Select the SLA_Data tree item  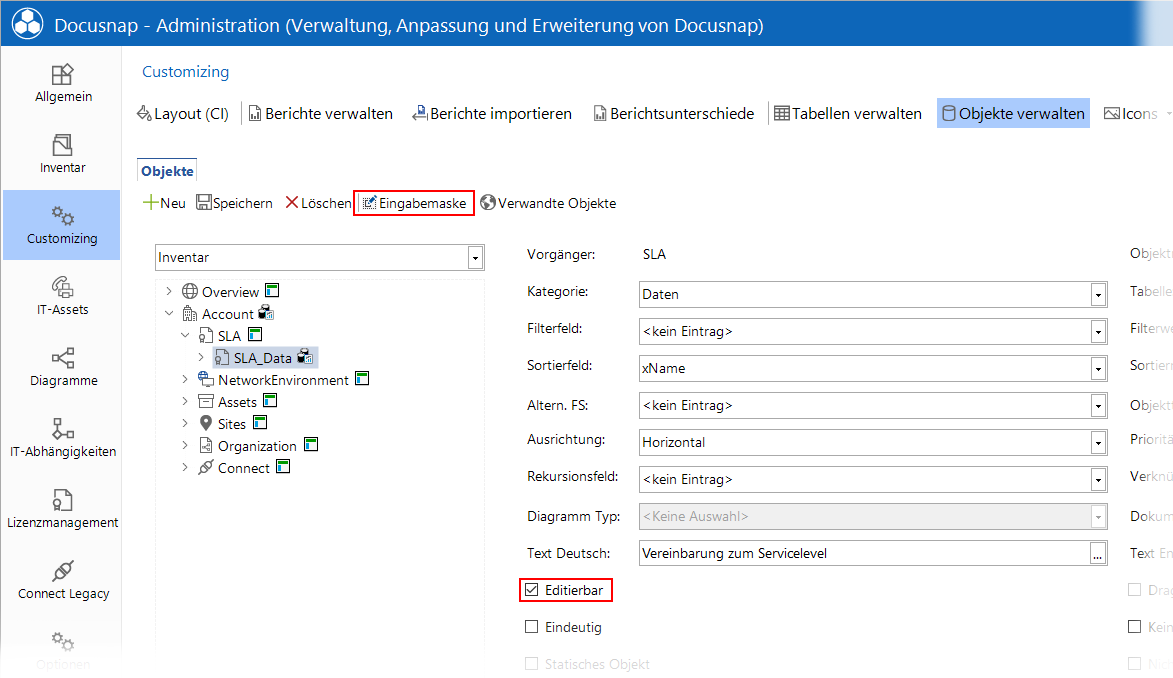click(266, 358)
